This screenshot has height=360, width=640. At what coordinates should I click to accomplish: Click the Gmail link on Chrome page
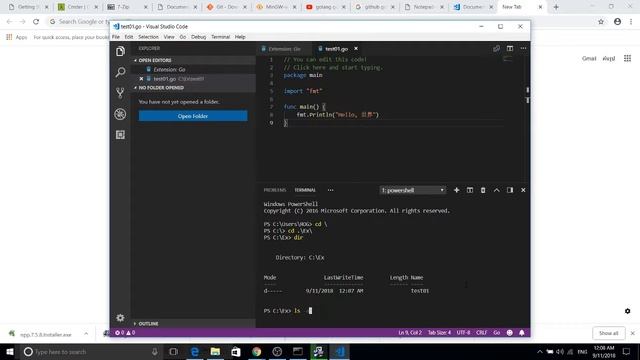point(589,58)
